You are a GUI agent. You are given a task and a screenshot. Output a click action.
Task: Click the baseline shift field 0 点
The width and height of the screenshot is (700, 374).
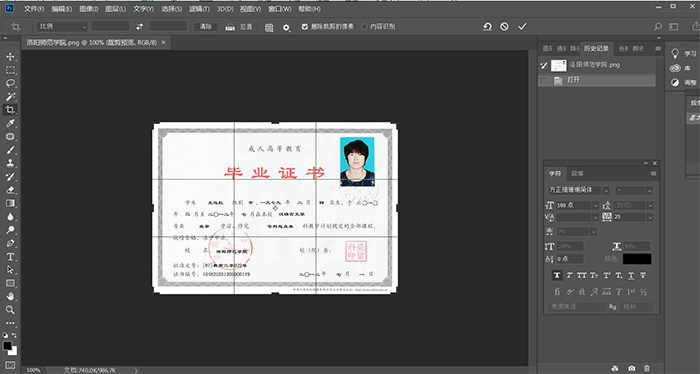(570, 259)
